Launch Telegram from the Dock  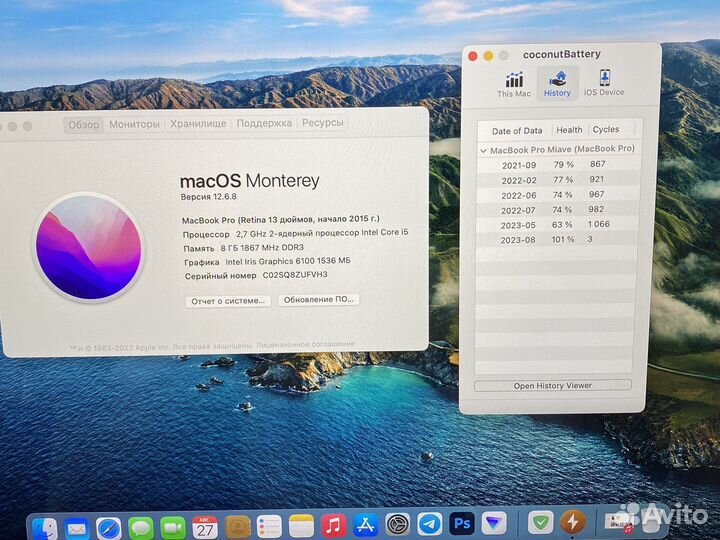430,523
